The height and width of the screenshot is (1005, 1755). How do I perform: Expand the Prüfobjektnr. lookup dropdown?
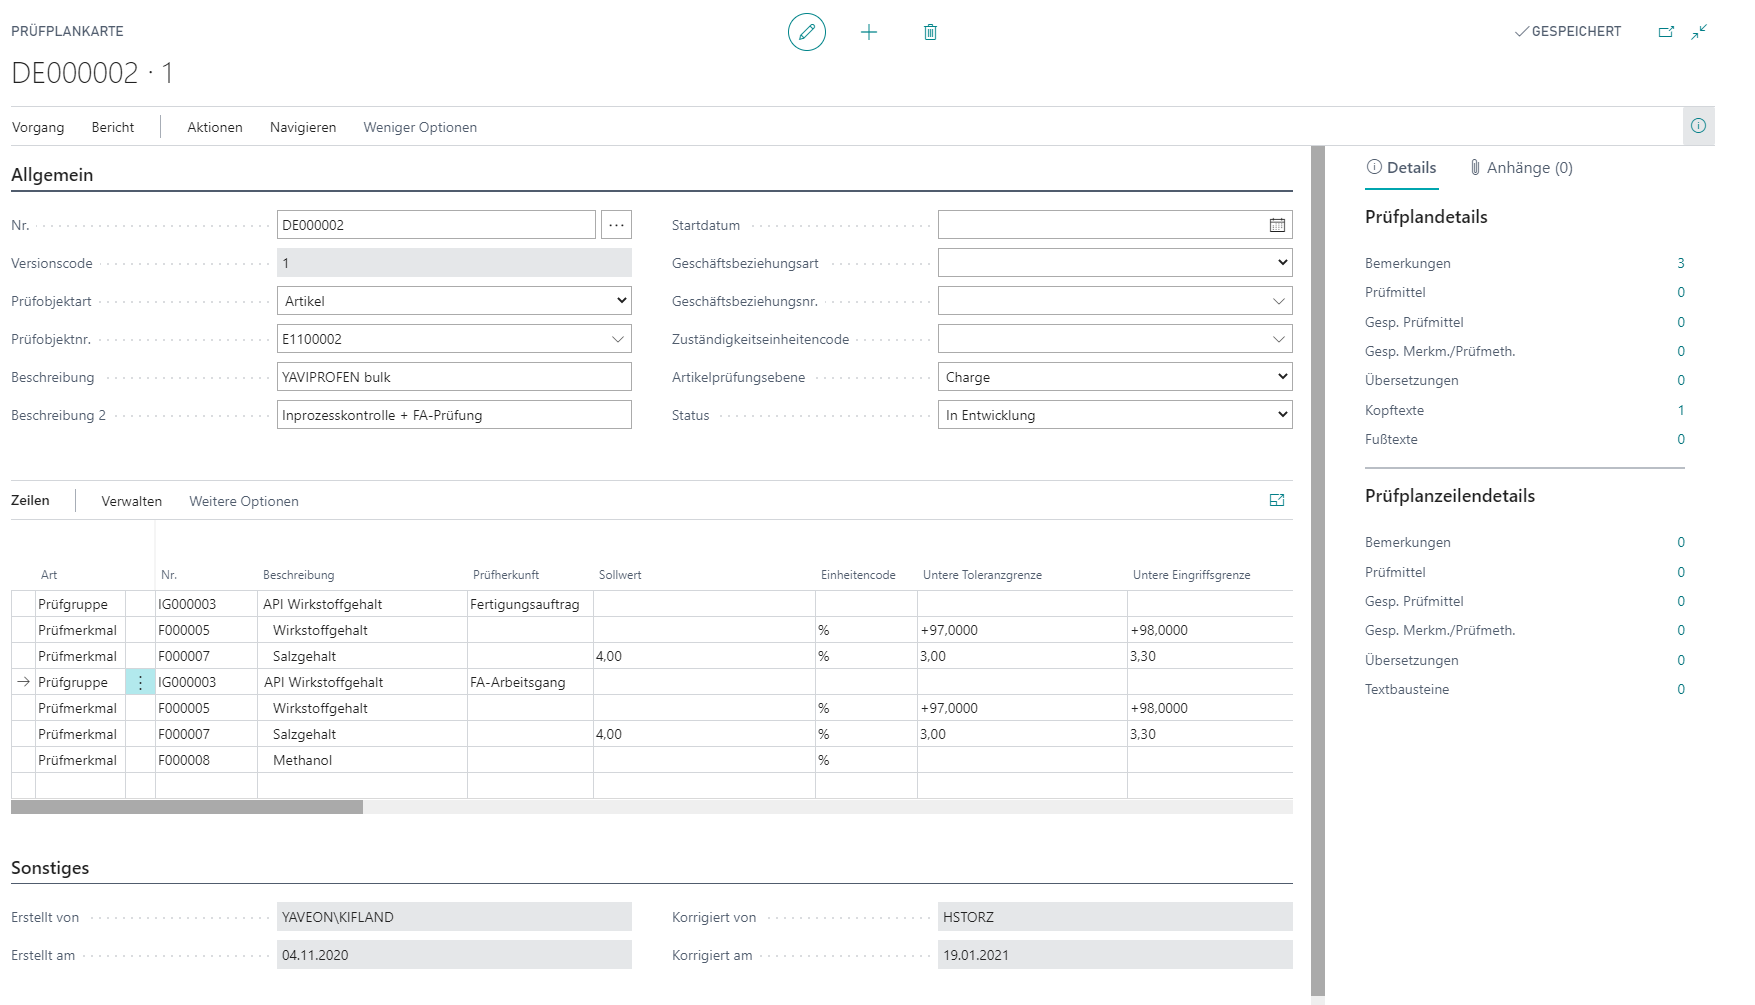pyautogui.click(x=618, y=339)
